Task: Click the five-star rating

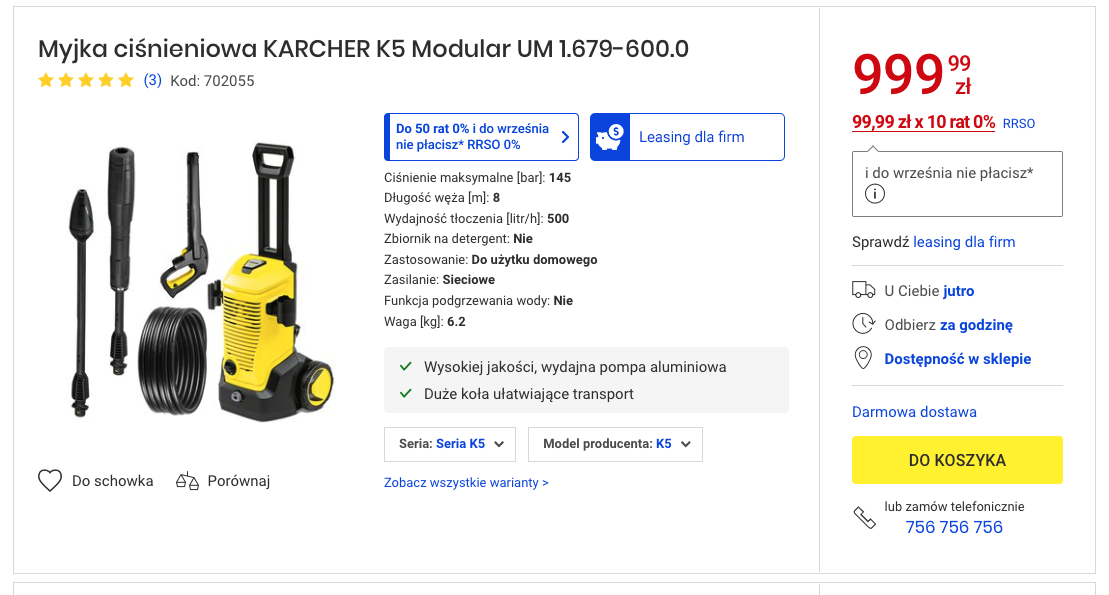Action: (86, 80)
